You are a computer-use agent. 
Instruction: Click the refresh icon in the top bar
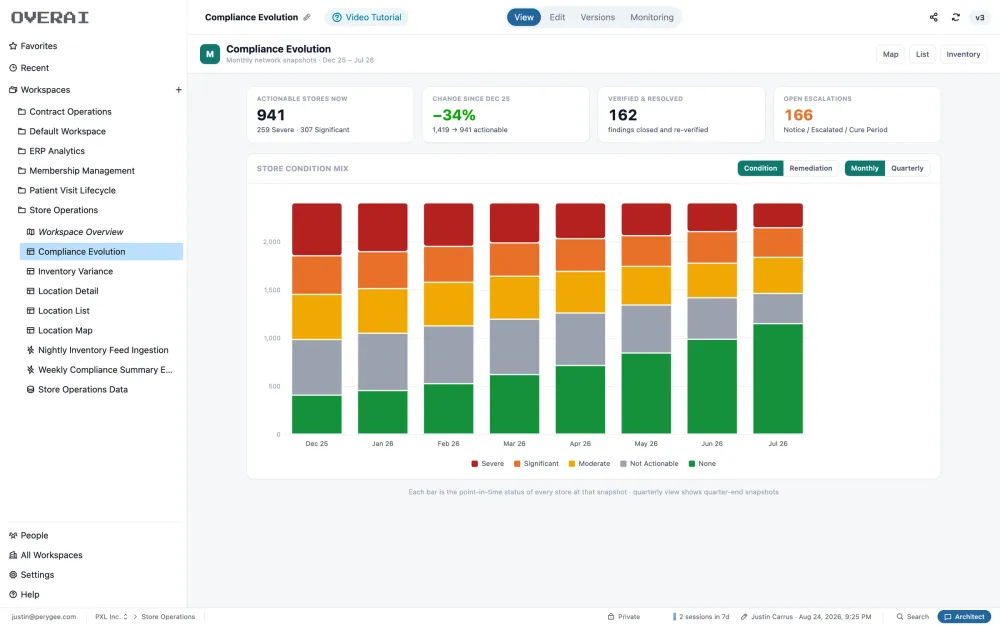pyautogui.click(x=955, y=17)
